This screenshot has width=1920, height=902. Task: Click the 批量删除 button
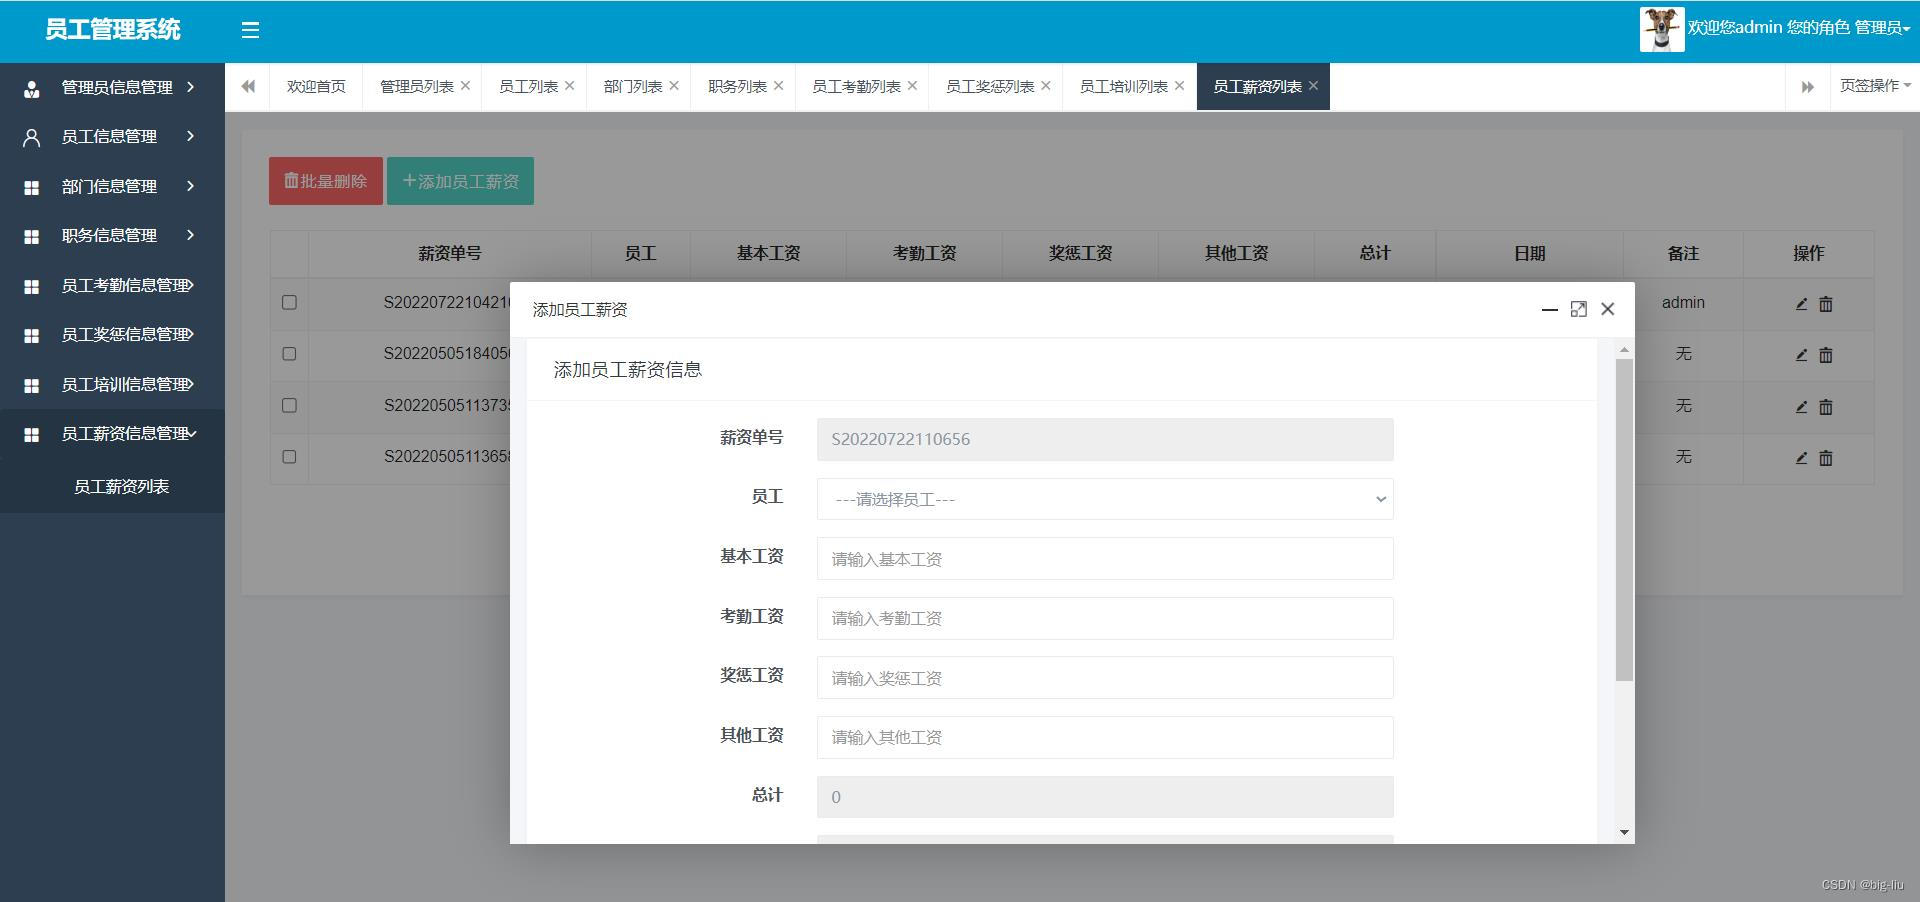coord(325,181)
